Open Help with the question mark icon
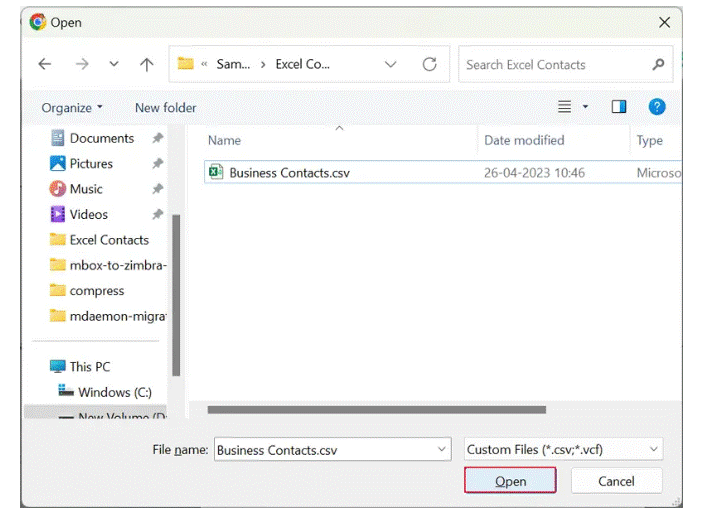 (657, 107)
